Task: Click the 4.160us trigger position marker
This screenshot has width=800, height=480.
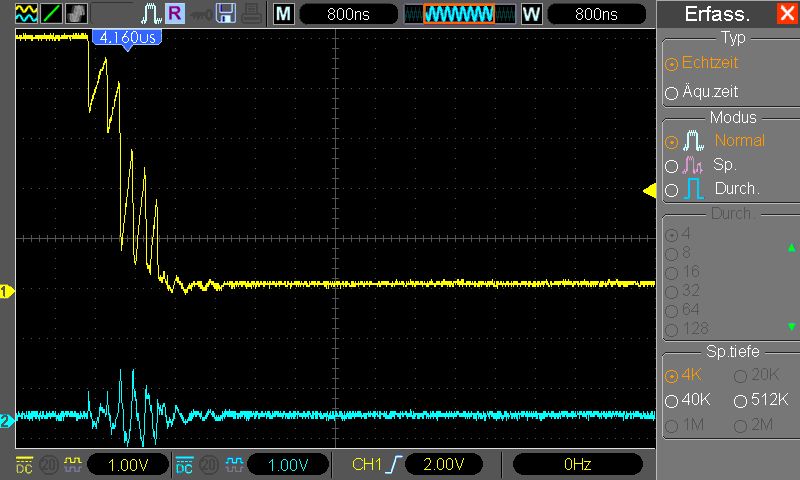Action: click(127, 38)
